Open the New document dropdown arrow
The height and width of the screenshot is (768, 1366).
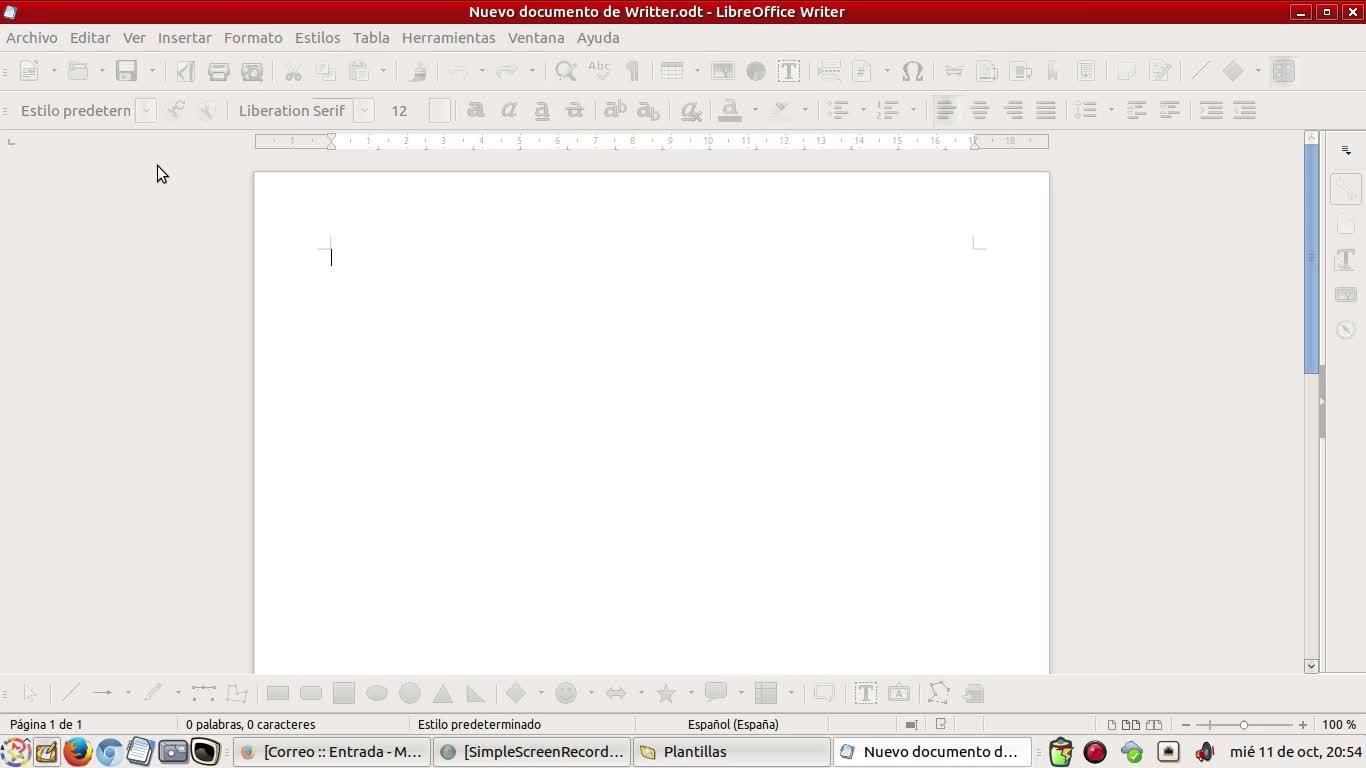[x=54, y=71]
